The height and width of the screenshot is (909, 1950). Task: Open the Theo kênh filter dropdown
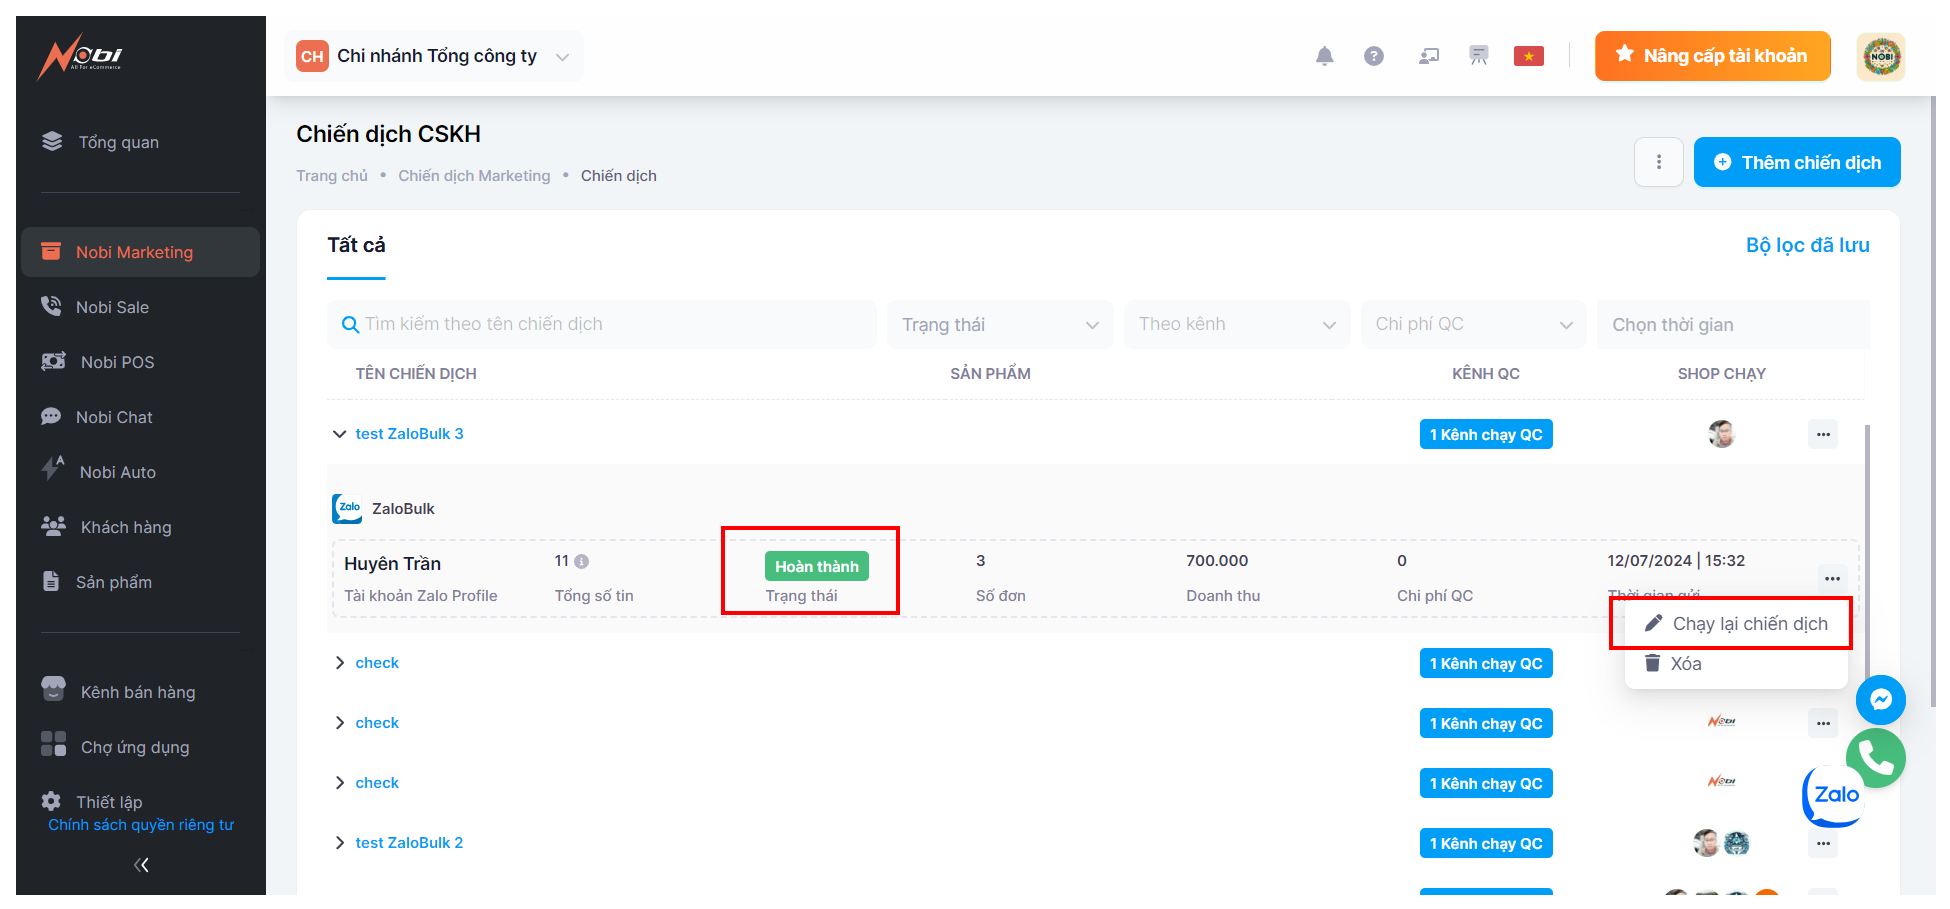[x=1236, y=325]
